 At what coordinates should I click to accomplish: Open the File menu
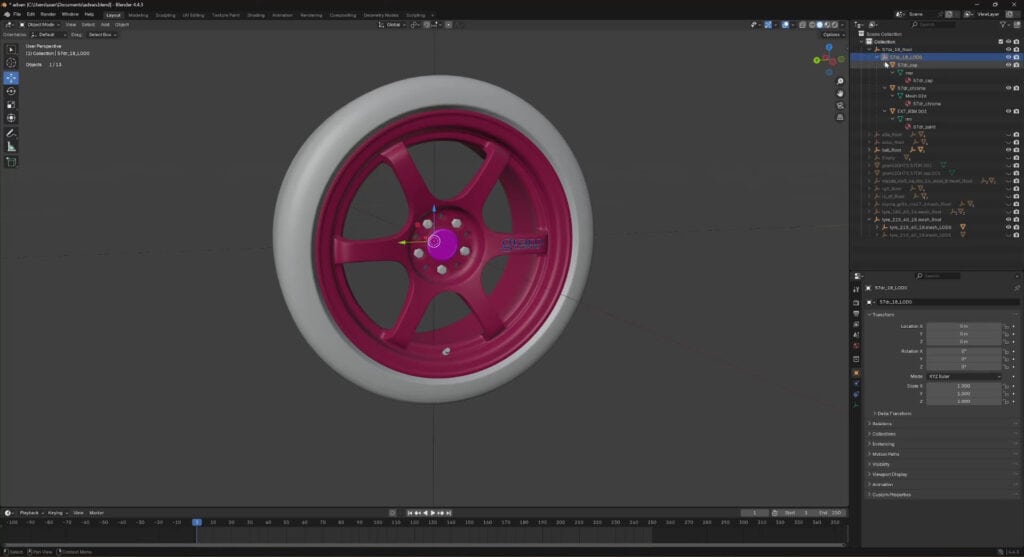tap(17, 14)
